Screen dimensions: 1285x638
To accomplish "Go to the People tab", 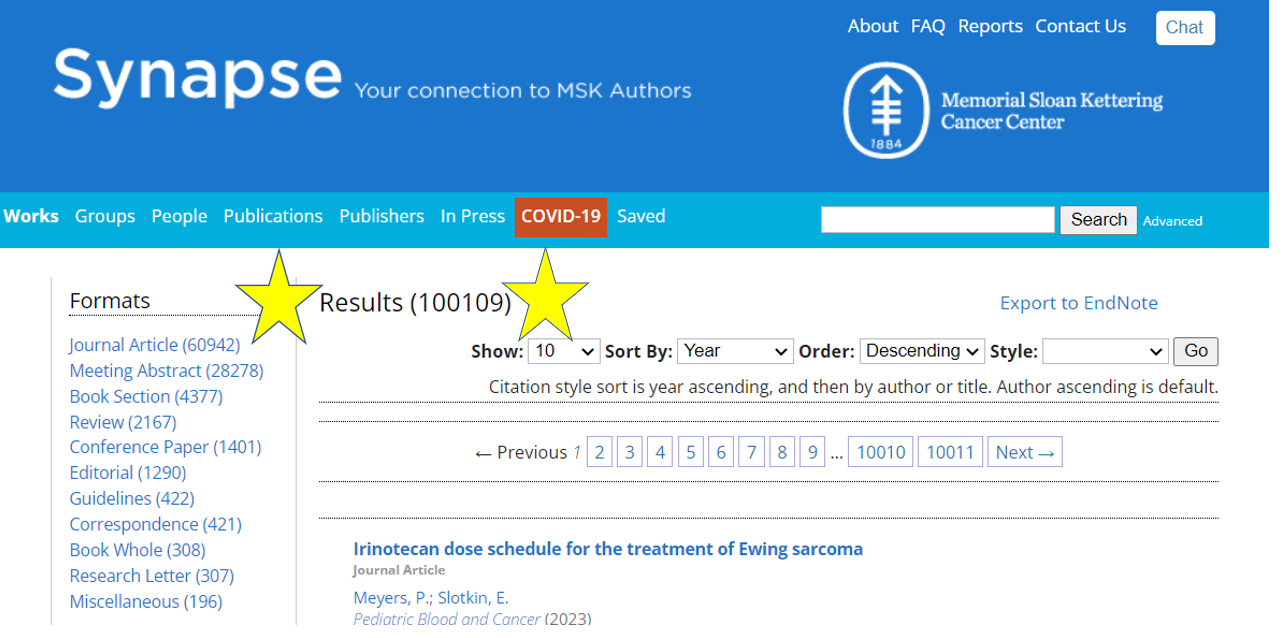I will point(179,216).
